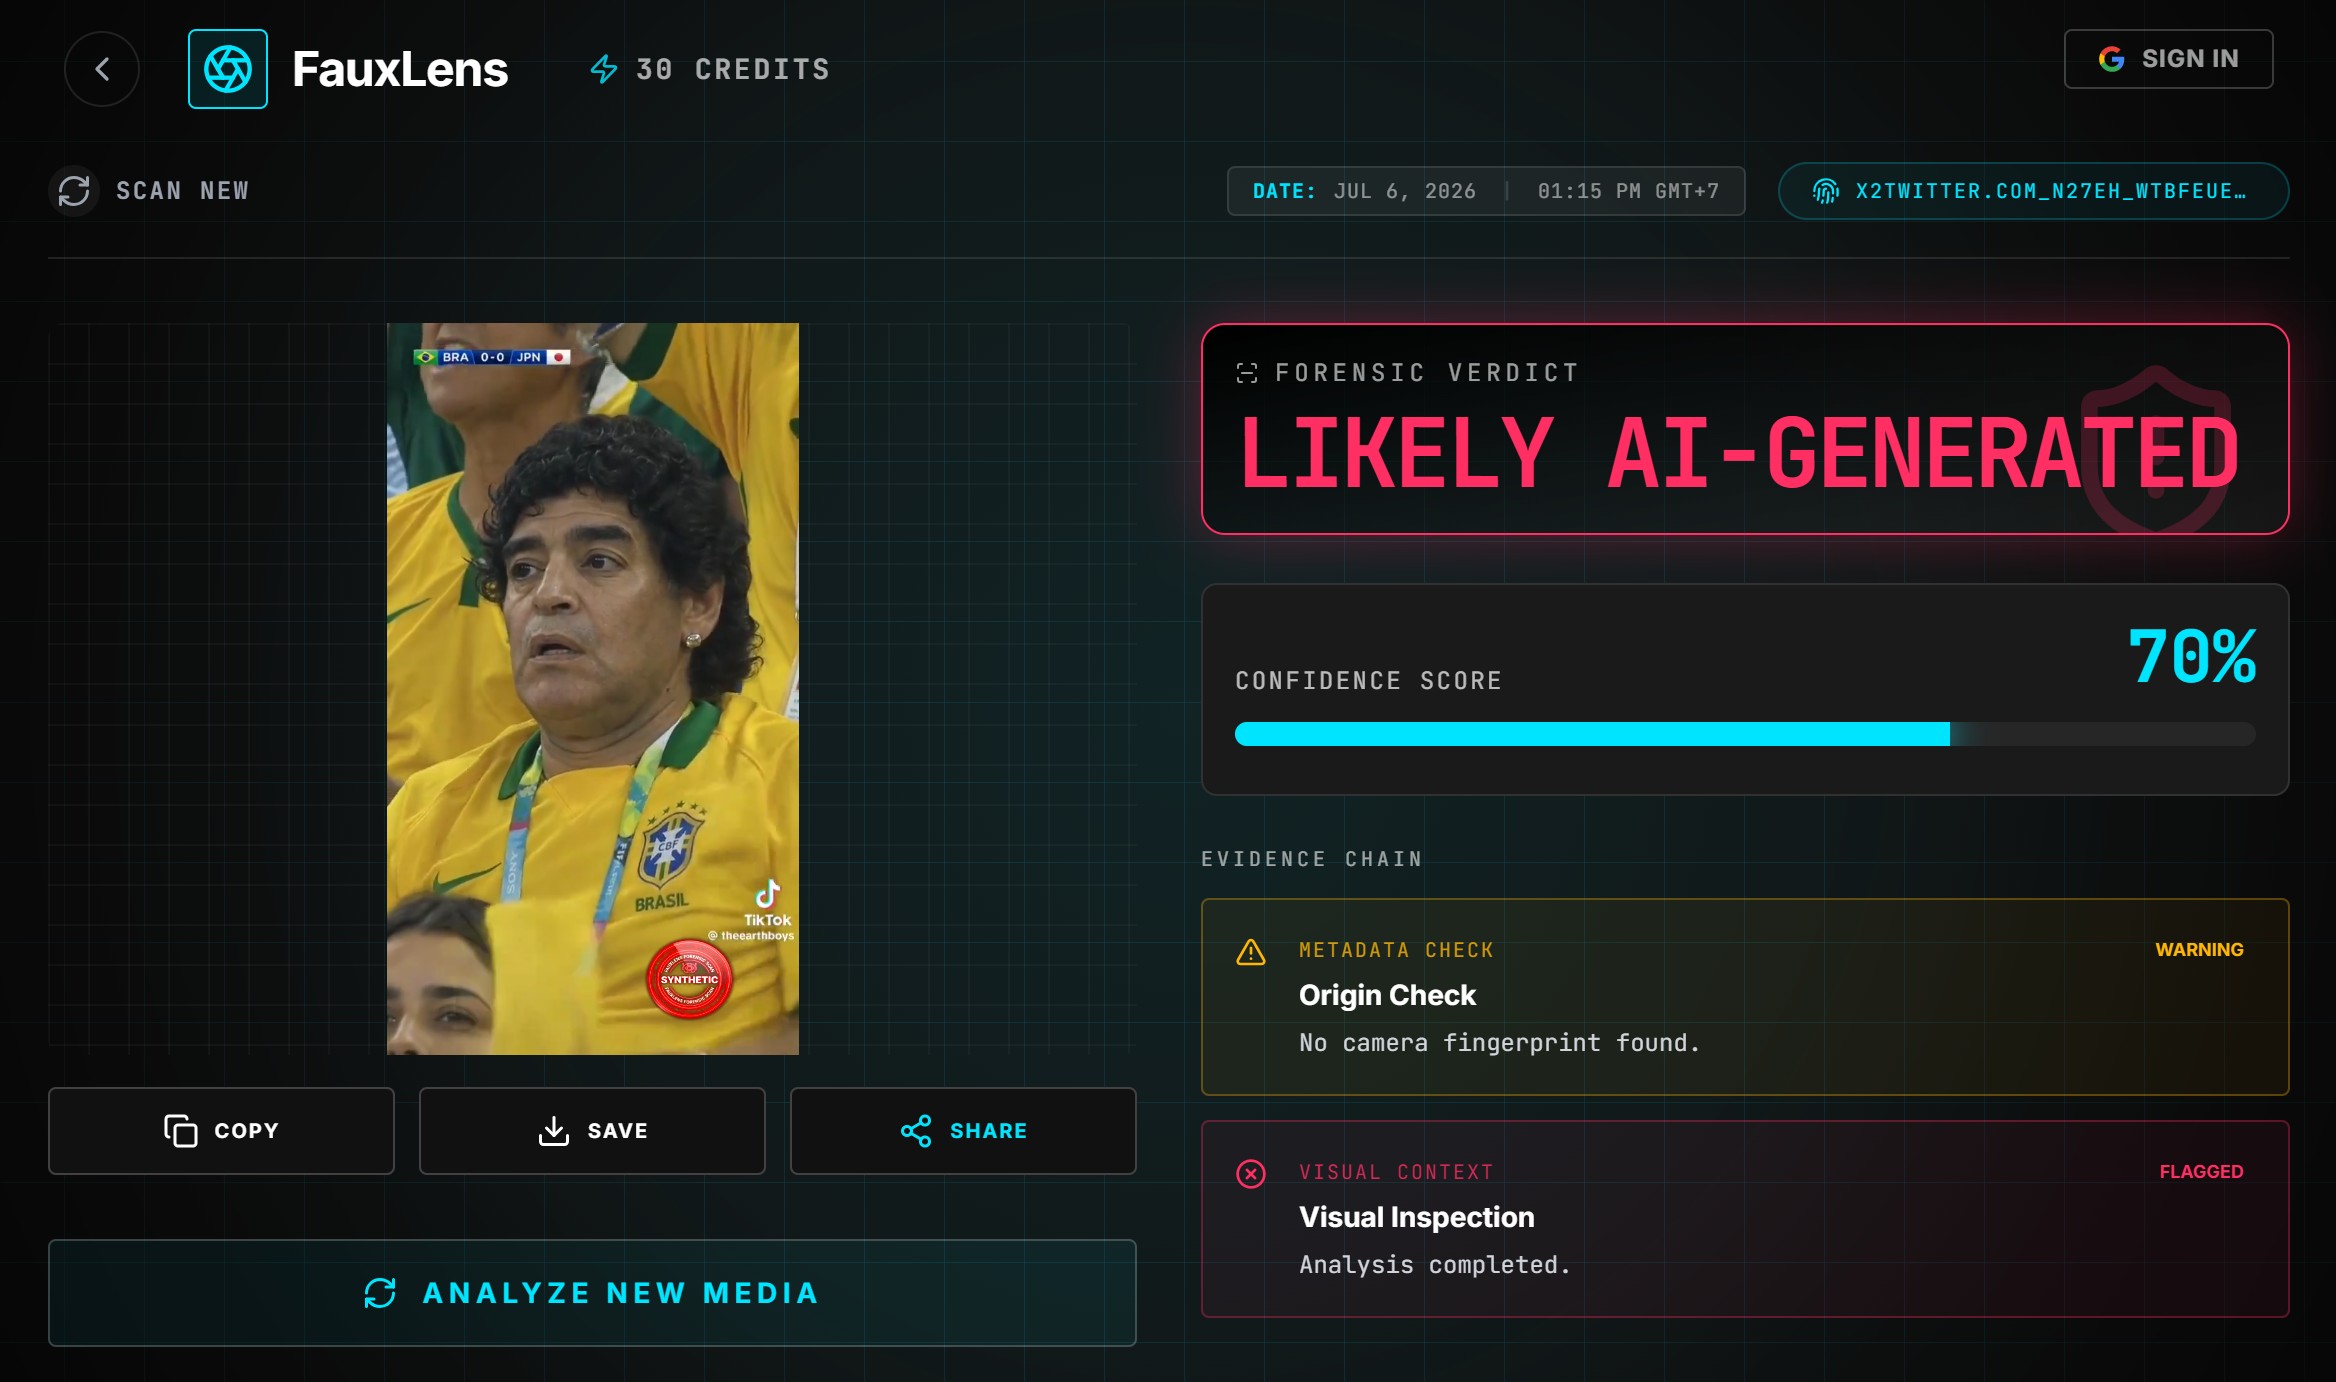Click the fingerprint icon beside the filename
2336x1382 pixels.
pos(1826,191)
